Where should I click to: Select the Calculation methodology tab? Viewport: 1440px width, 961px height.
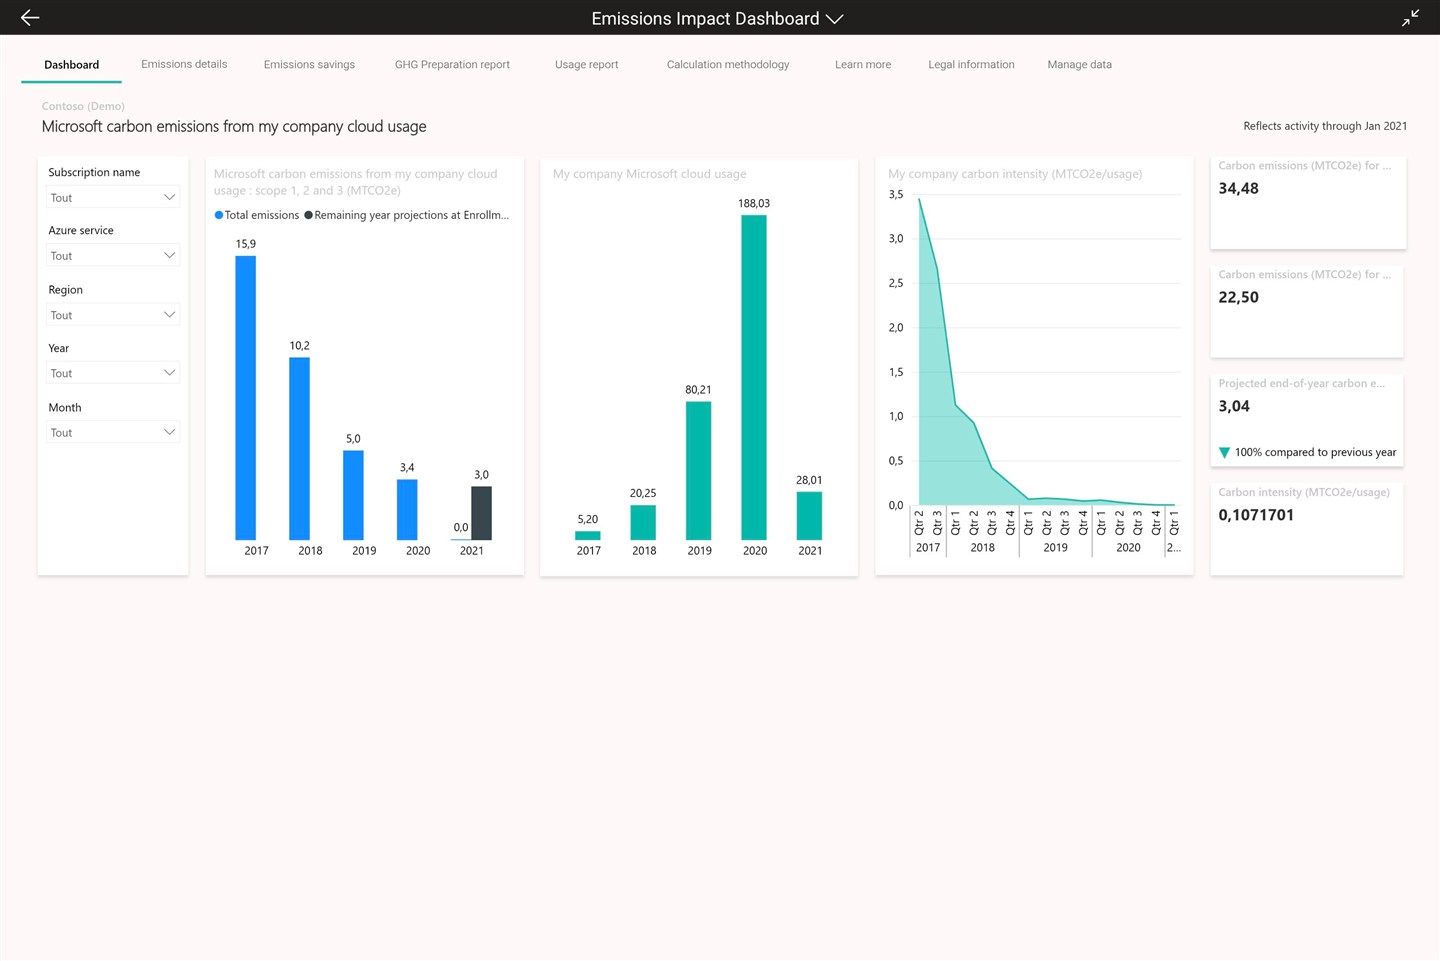tap(728, 65)
